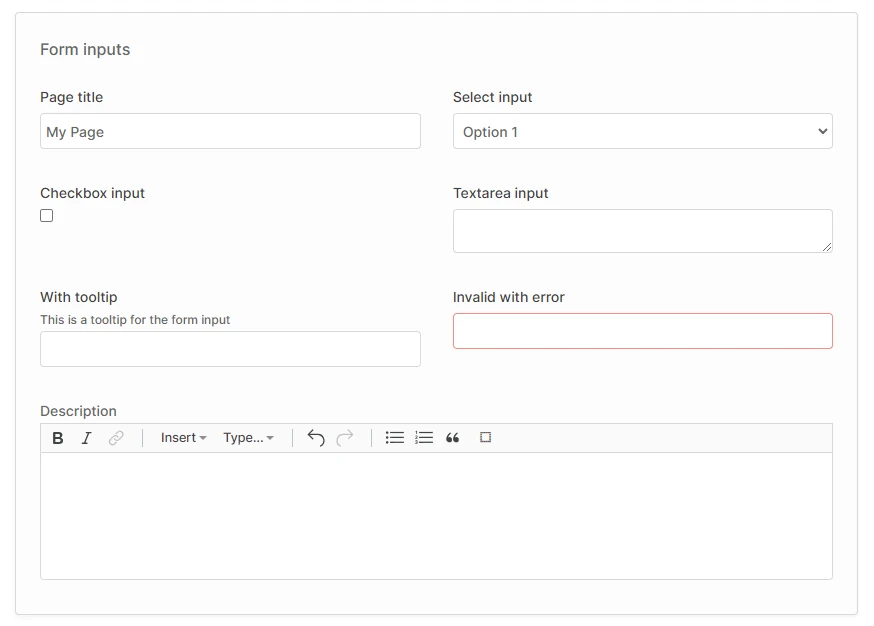Create a bulleted list in the editor
This screenshot has height=626, width=874.
[394, 437]
